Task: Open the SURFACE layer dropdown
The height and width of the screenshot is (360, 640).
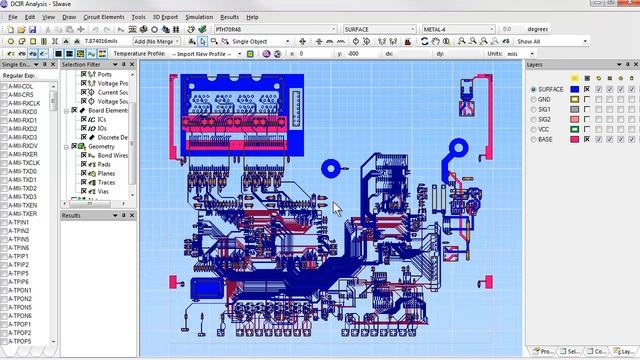Action: [413, 29]
